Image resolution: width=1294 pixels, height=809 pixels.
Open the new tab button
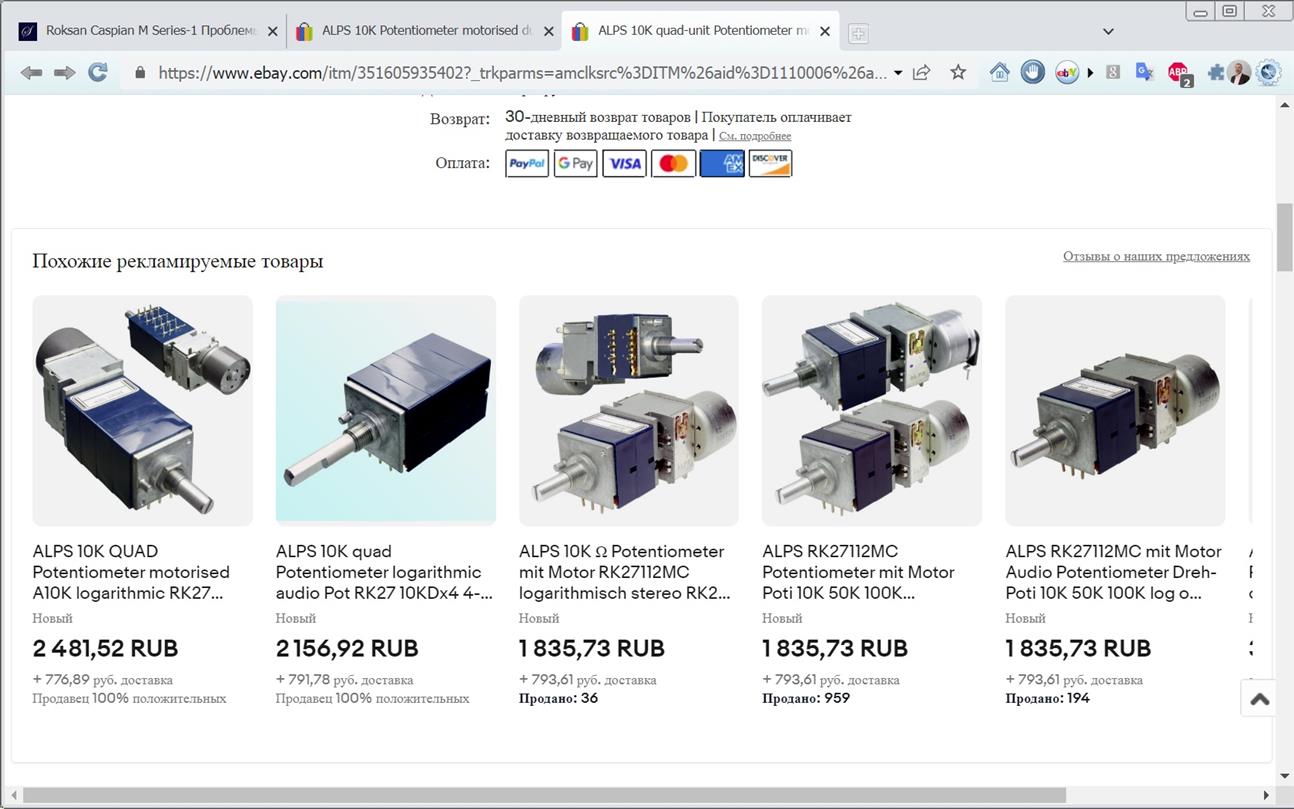(857, 33)
